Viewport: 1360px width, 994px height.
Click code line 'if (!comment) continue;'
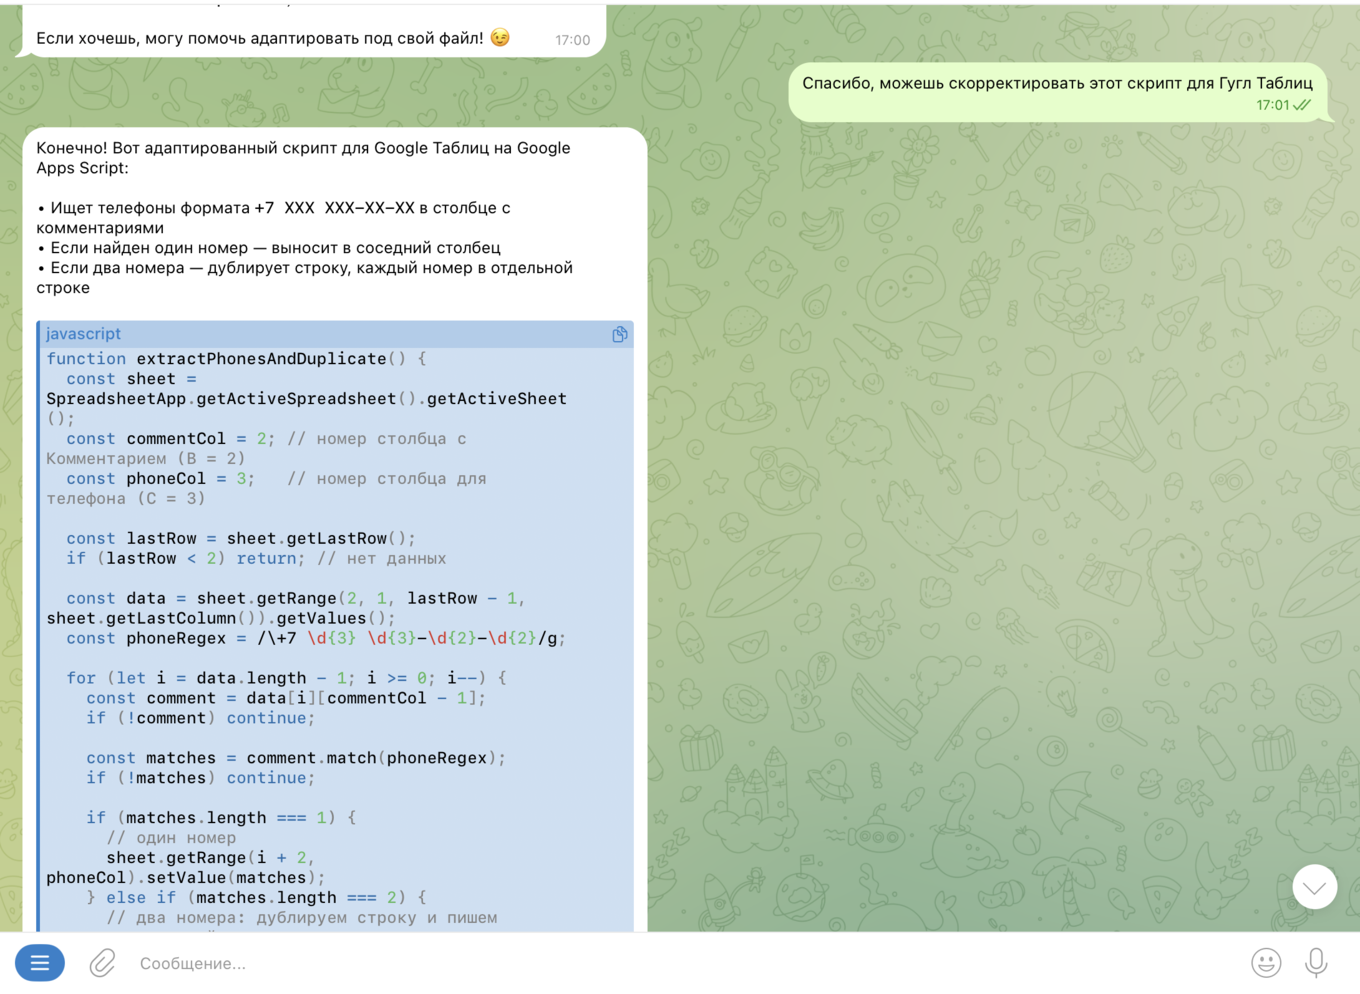click(200, 719)
